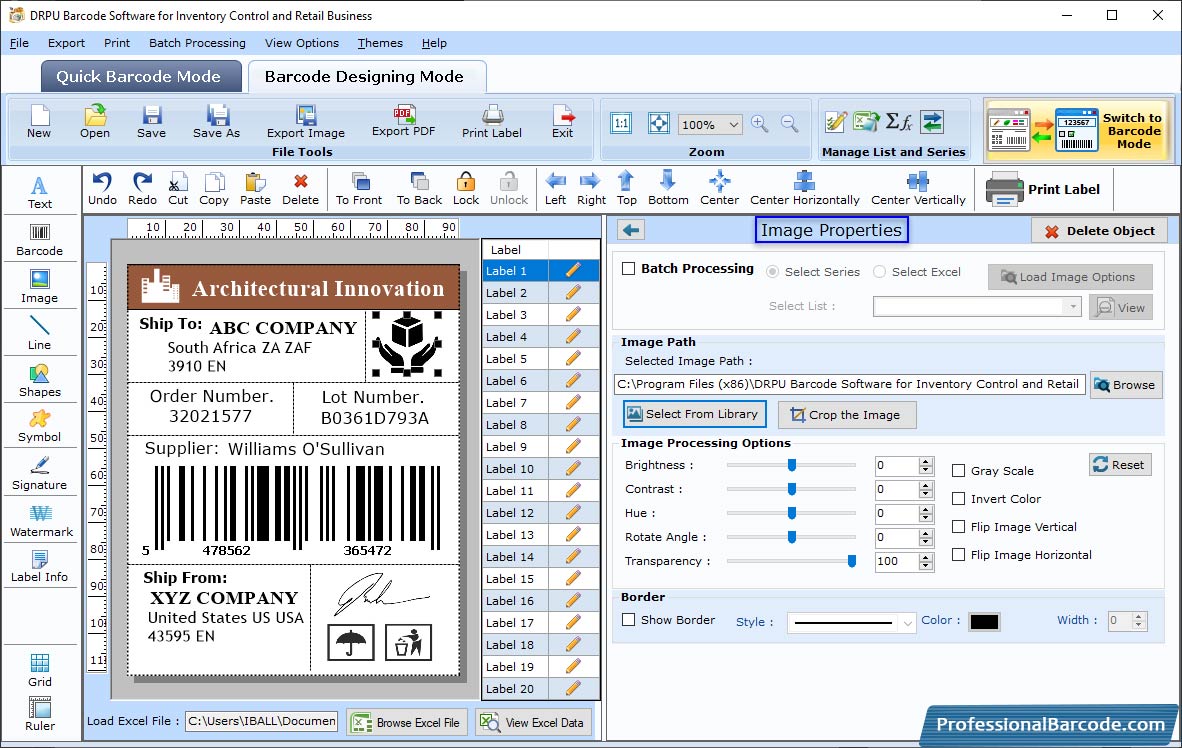Viewport: 1182px width, 748px height.
Task: Decrease the Transparency value stepper
Action: point(926,566)
